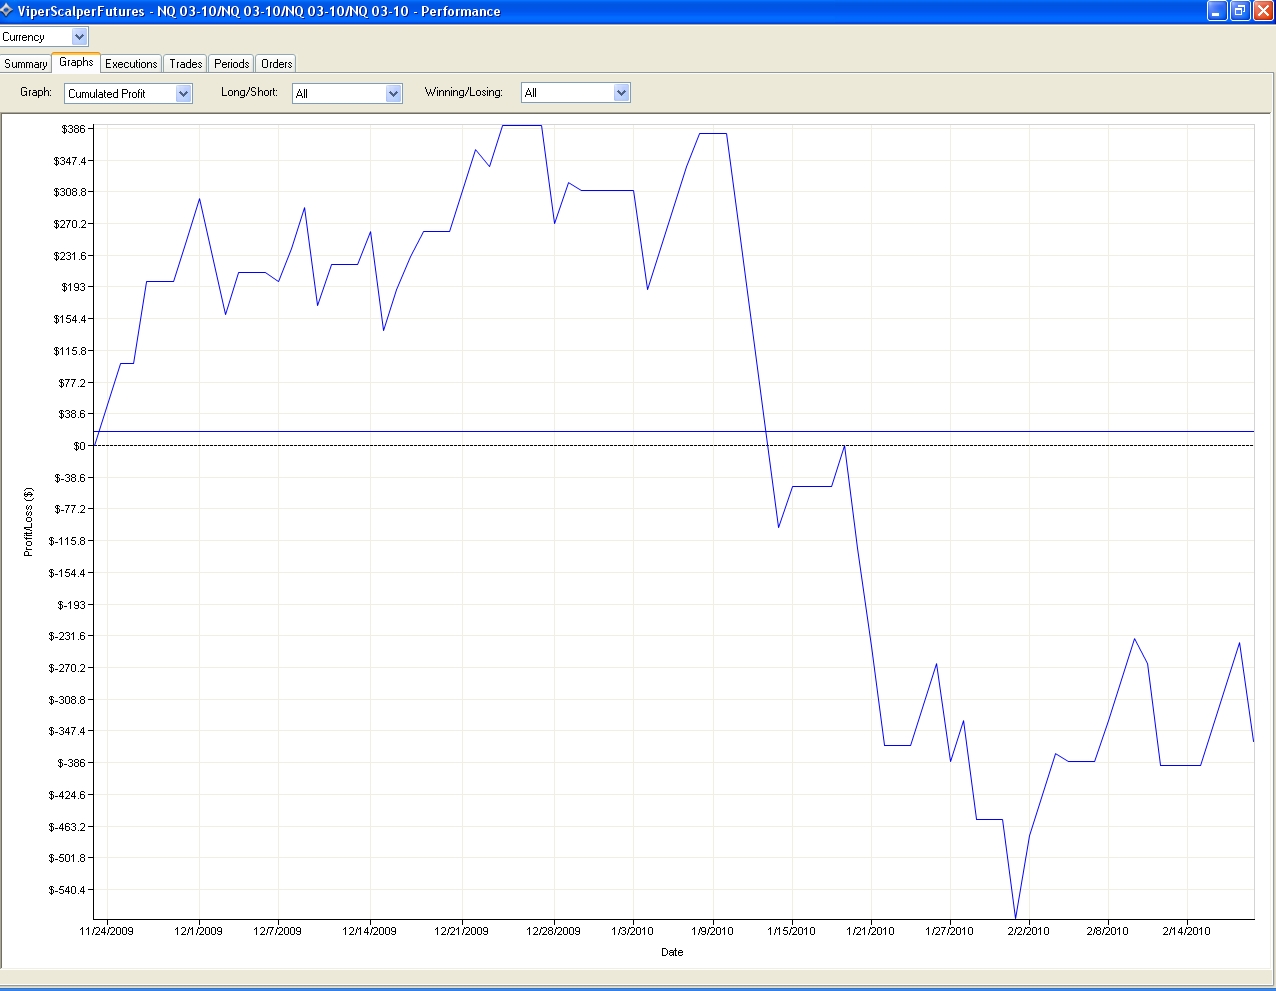Click the $386 top y-axis label
The width and height of the screenshot is (1276, 991).
(x=74, y=129)
